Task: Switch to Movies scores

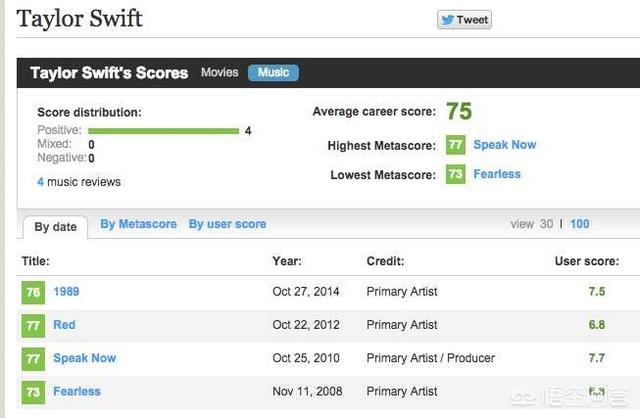Action: point(220,72)
